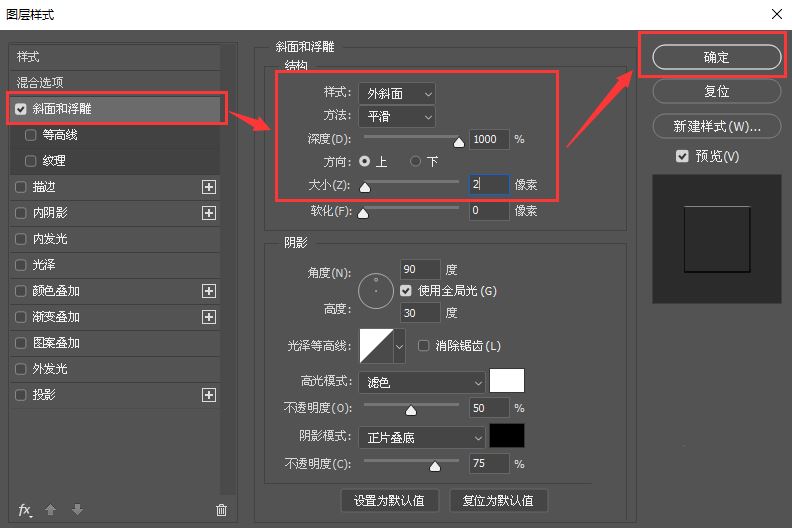Click the 软化 slider handle
Screen dimensions: 792x528
click(363, 214)
